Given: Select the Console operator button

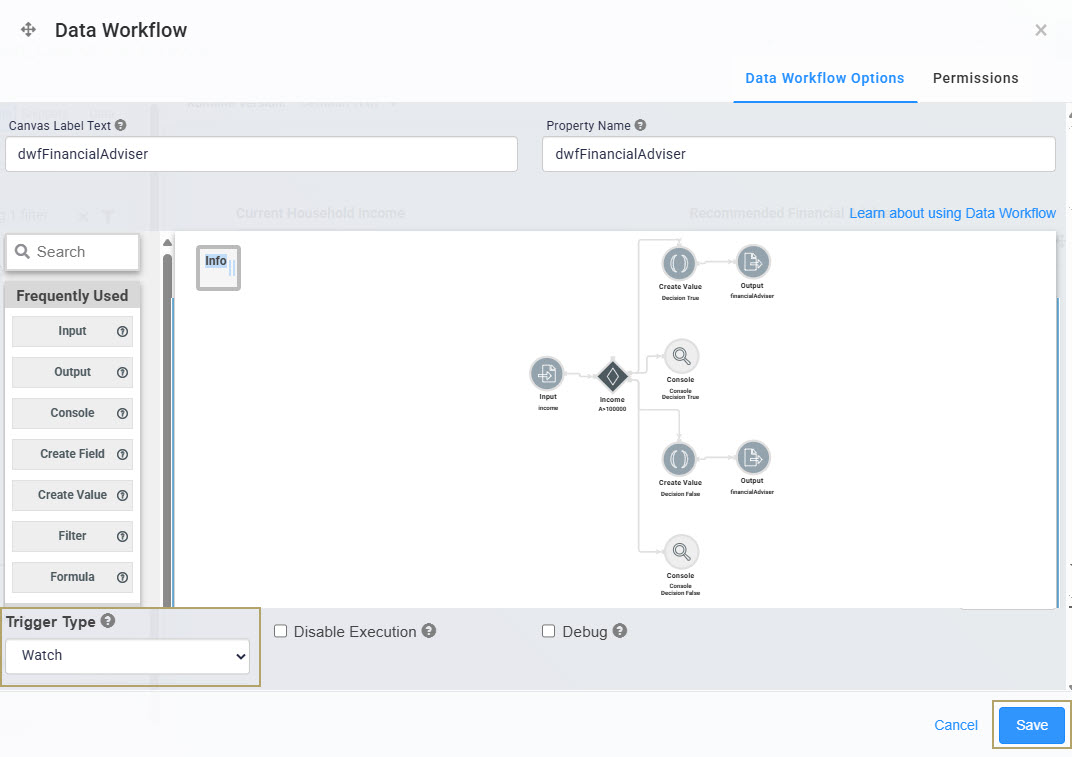Looking at the screenshot, I should click(x=72, y=413).
